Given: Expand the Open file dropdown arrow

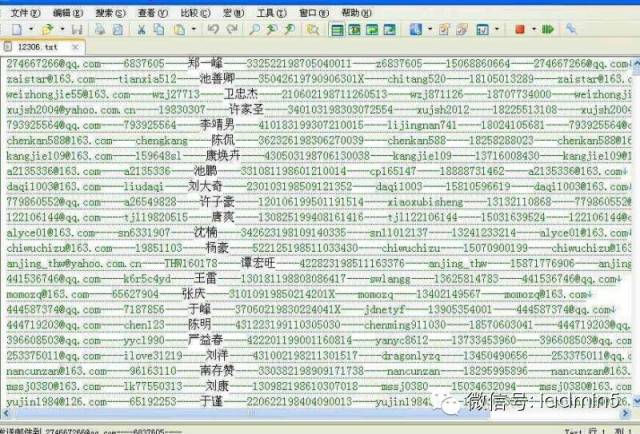Looking at the screenshot, I should point(62,29).
